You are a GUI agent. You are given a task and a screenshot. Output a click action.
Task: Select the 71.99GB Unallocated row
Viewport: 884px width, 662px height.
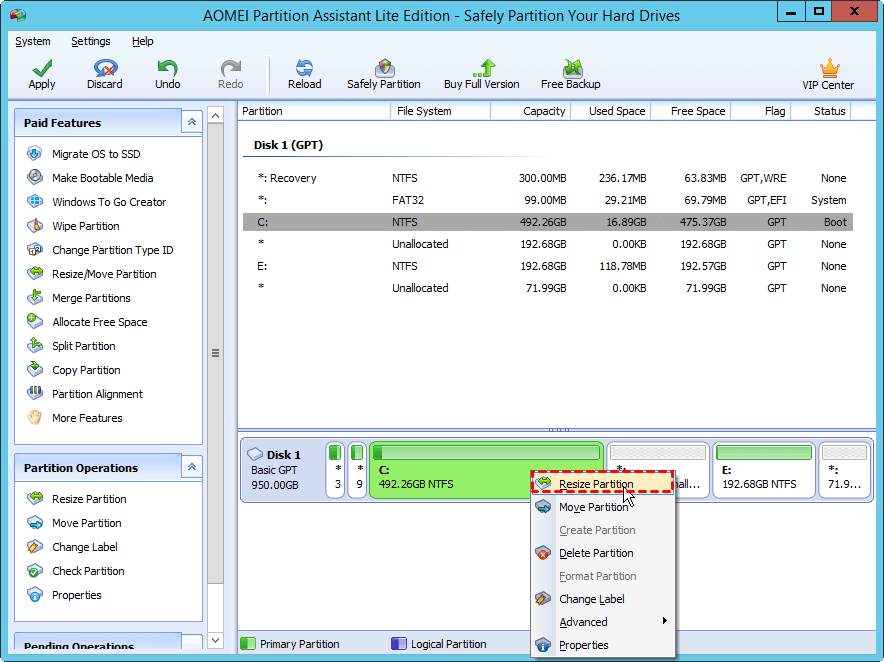point(547,288)
